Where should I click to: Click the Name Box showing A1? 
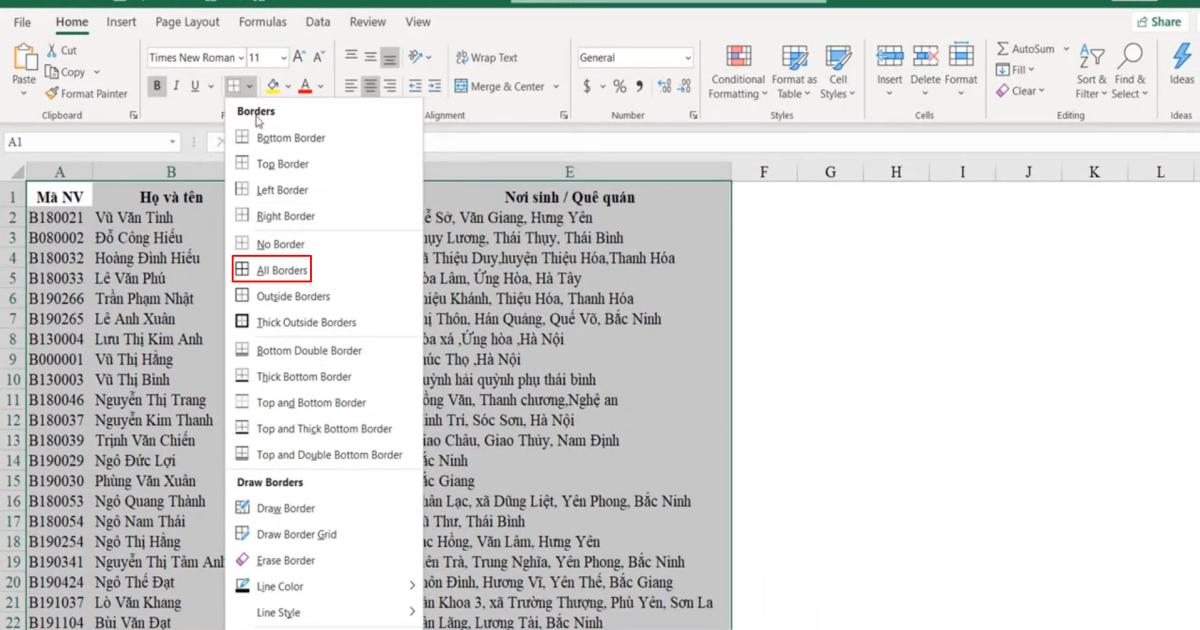(88, 141)
